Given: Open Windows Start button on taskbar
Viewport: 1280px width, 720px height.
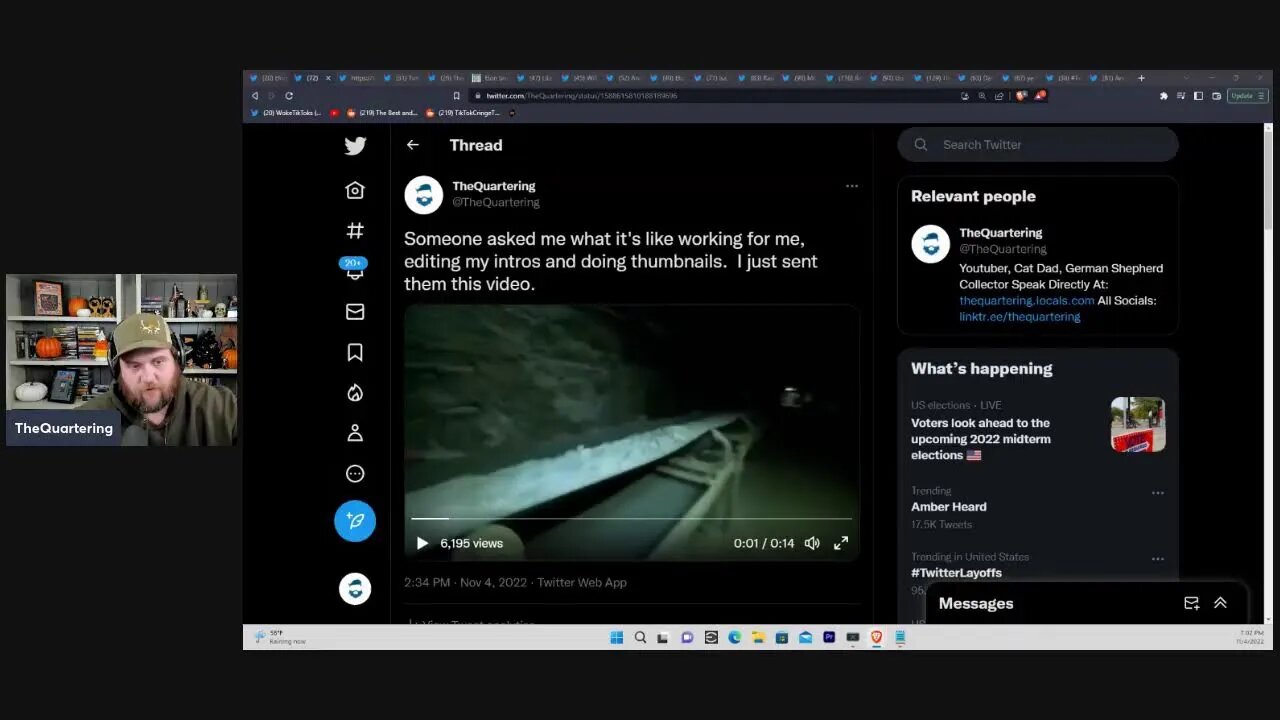Looking at the screenshot, I should tap(617, 637).
